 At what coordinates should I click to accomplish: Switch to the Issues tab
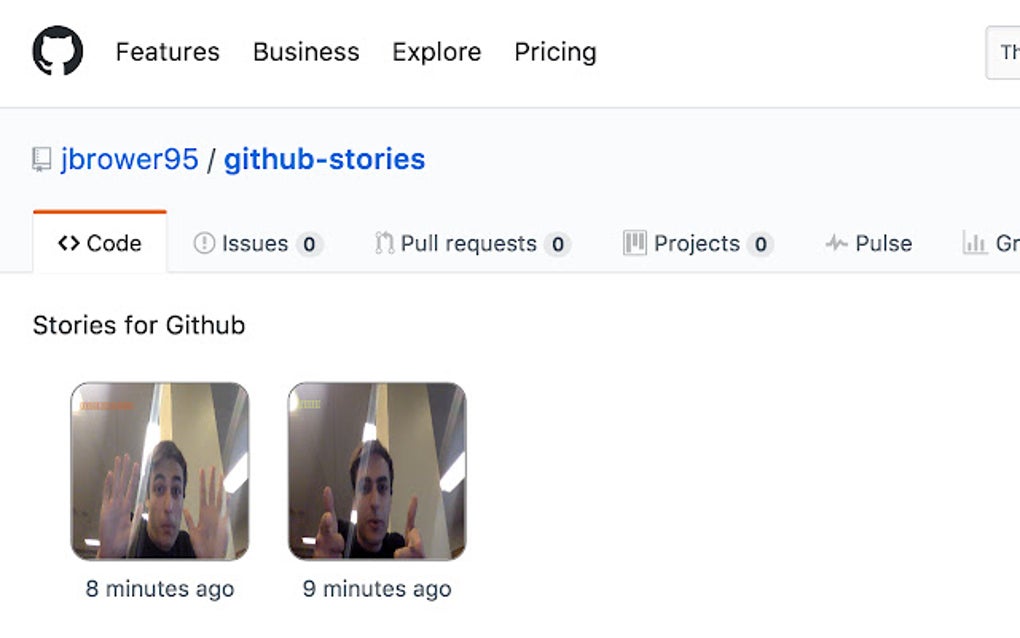(x=256, y=243)
